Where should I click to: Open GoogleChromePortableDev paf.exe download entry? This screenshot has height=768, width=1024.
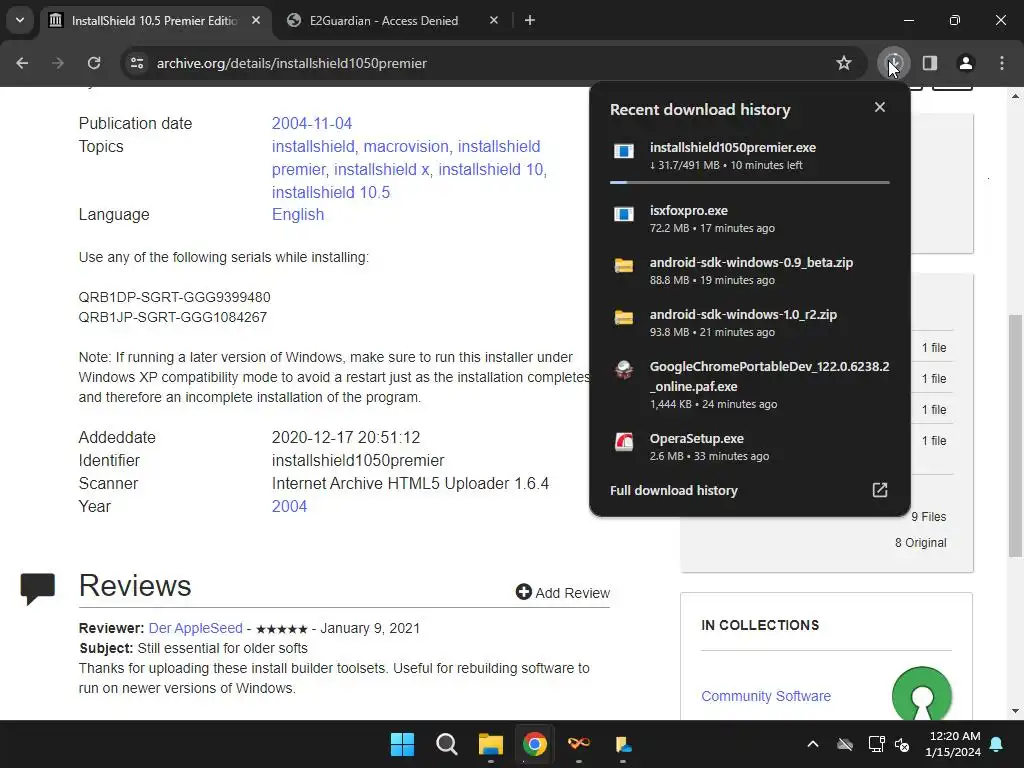click(x=750, y=385)
